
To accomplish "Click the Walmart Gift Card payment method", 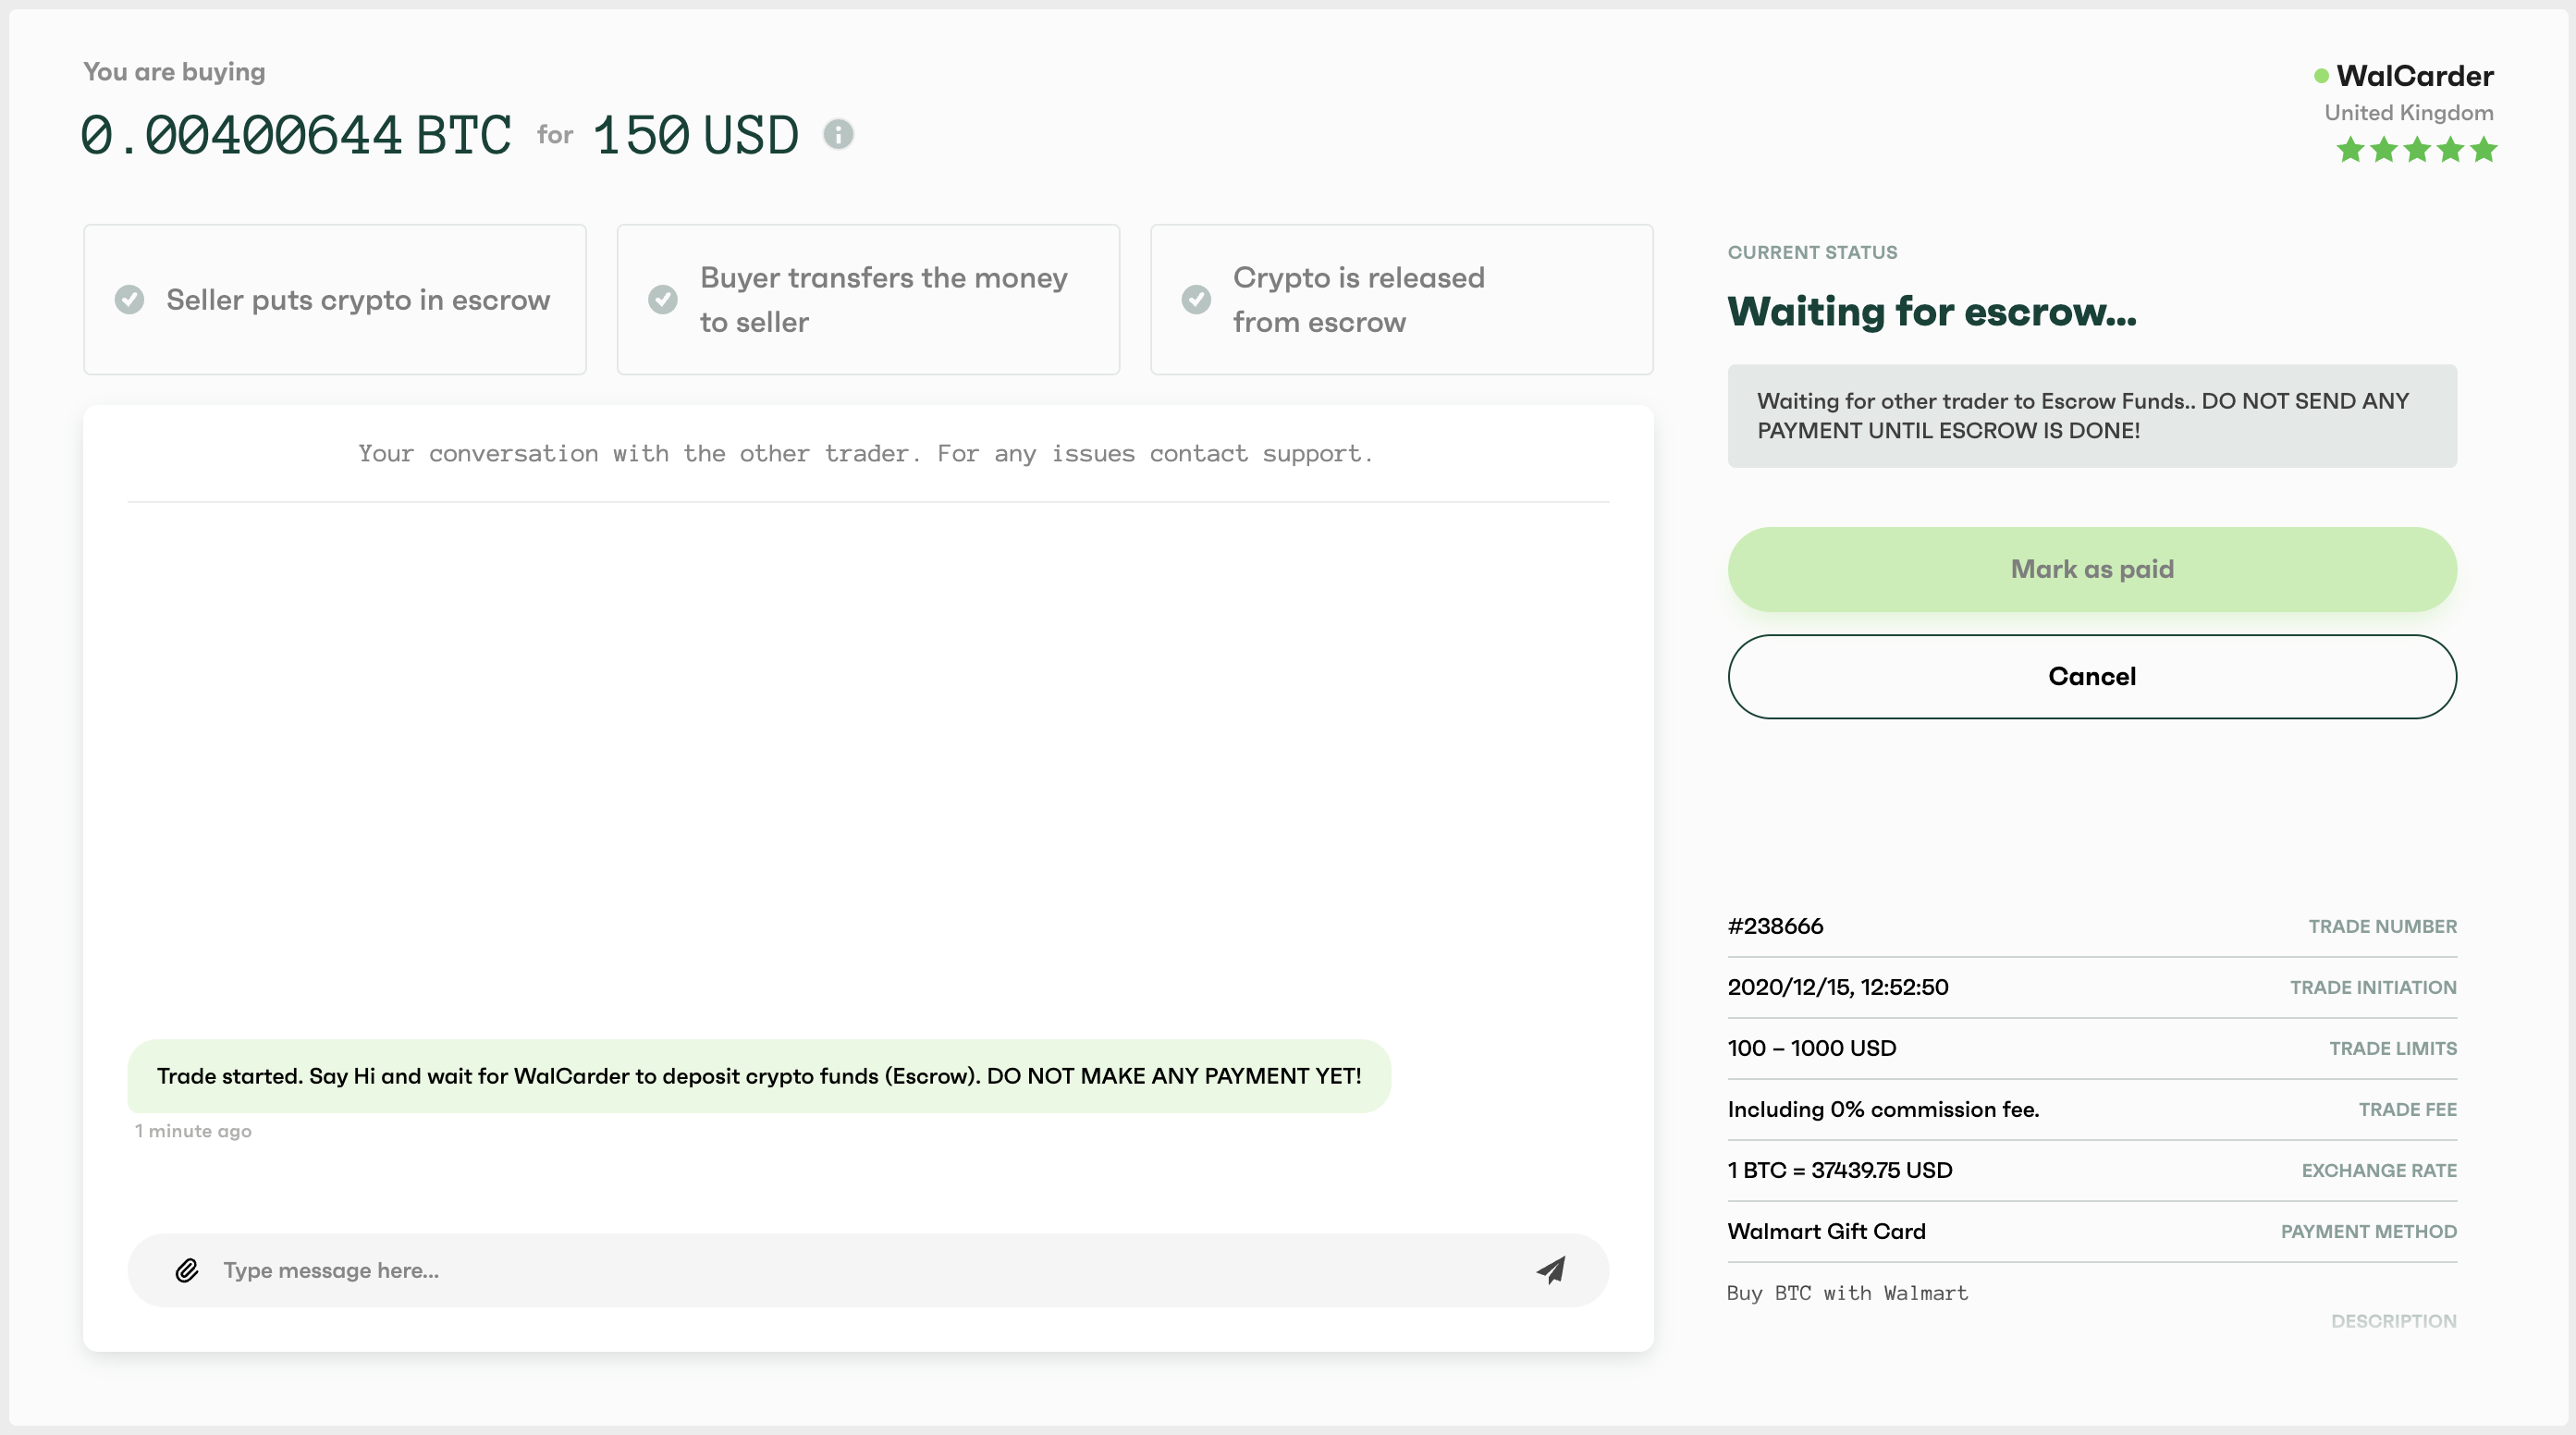I will pos(1827,1232).
